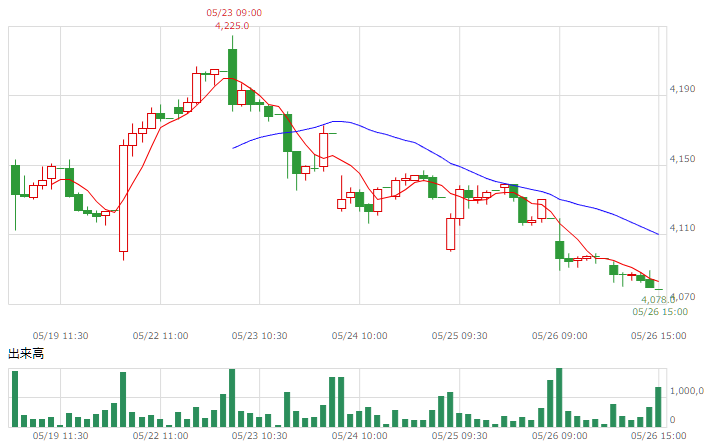Click 05/23 10:30 under the price chart

pos(260,336)
